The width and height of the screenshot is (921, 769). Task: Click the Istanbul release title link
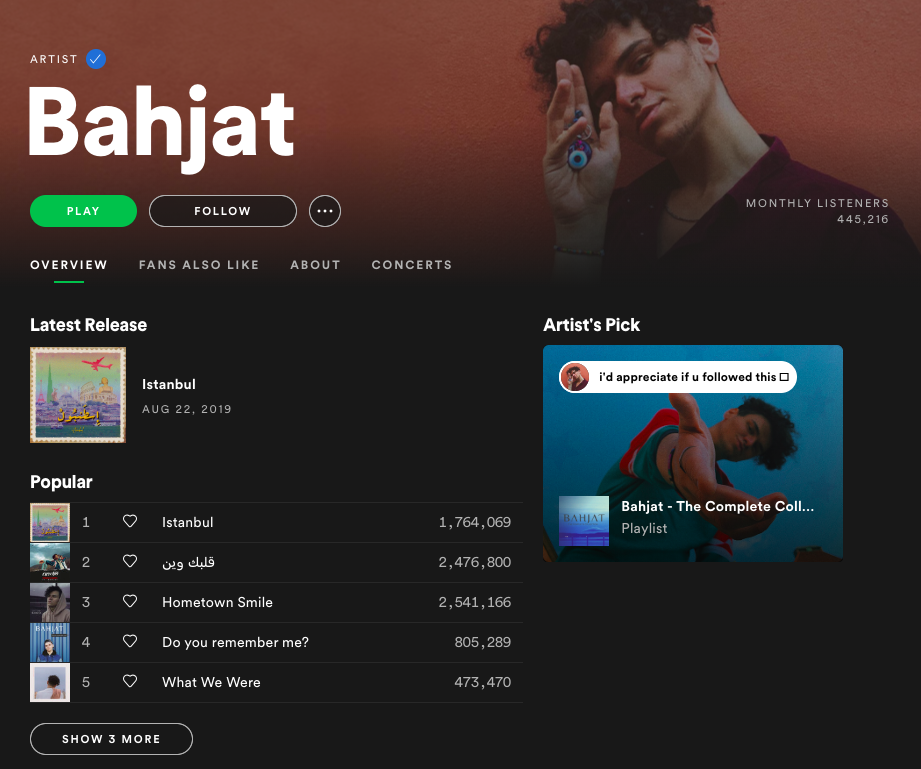tap(169, 384)
